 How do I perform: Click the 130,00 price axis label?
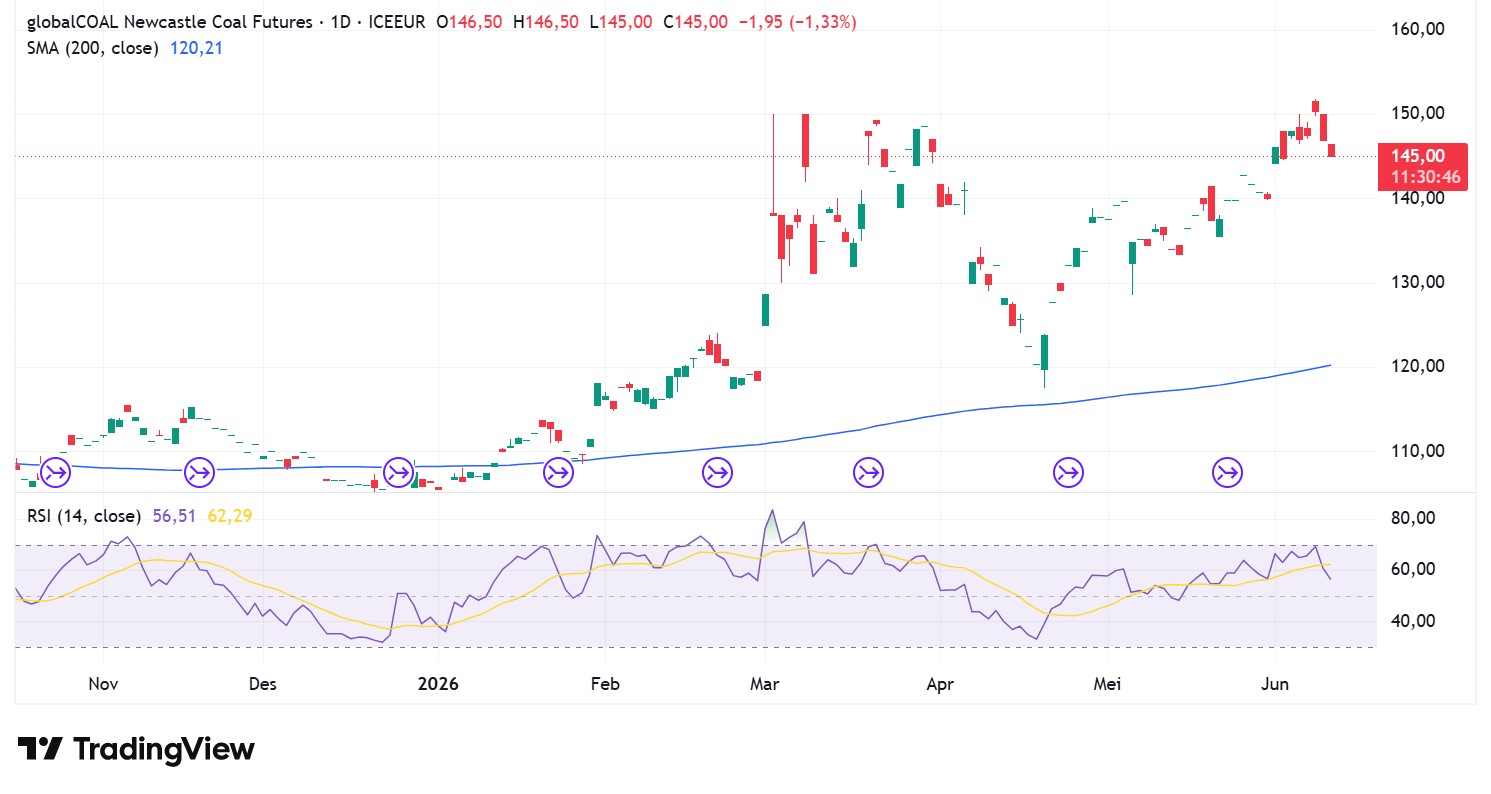pyautogui.click(x=1419, y=282)
